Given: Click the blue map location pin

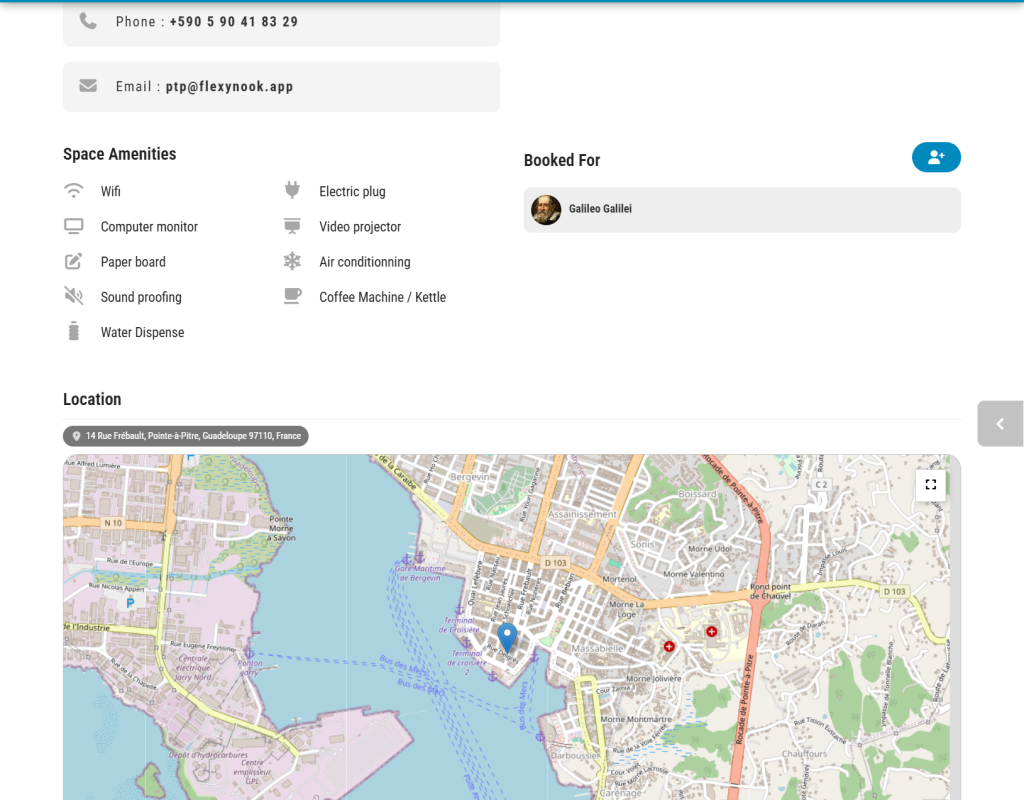Looking at the screenshot, I should coord(507,637).
